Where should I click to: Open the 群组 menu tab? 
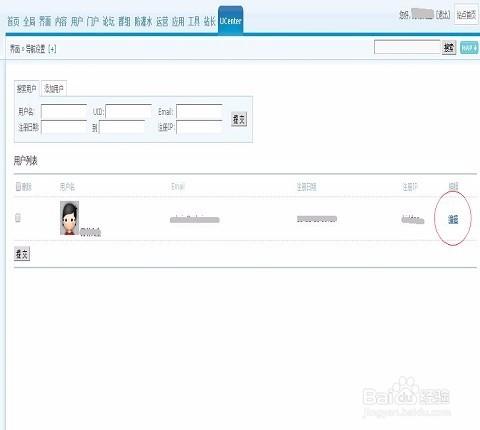click(x=125, y=22)
